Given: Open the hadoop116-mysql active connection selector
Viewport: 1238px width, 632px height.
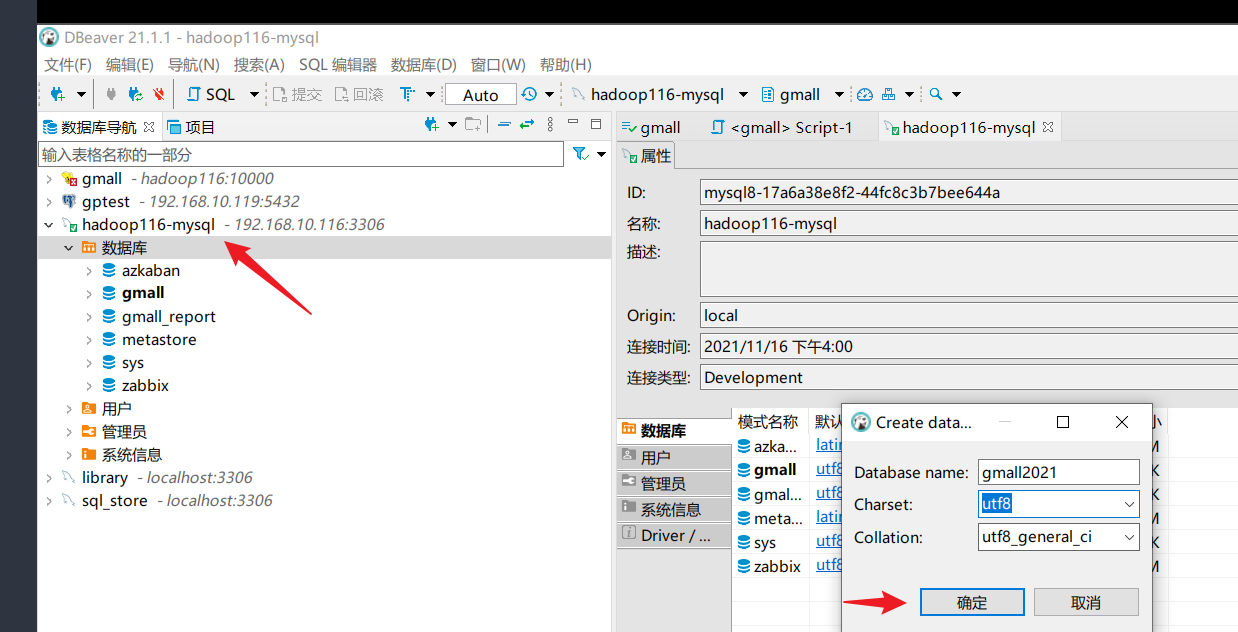Looking at the screenshot, I should (660, 94).
